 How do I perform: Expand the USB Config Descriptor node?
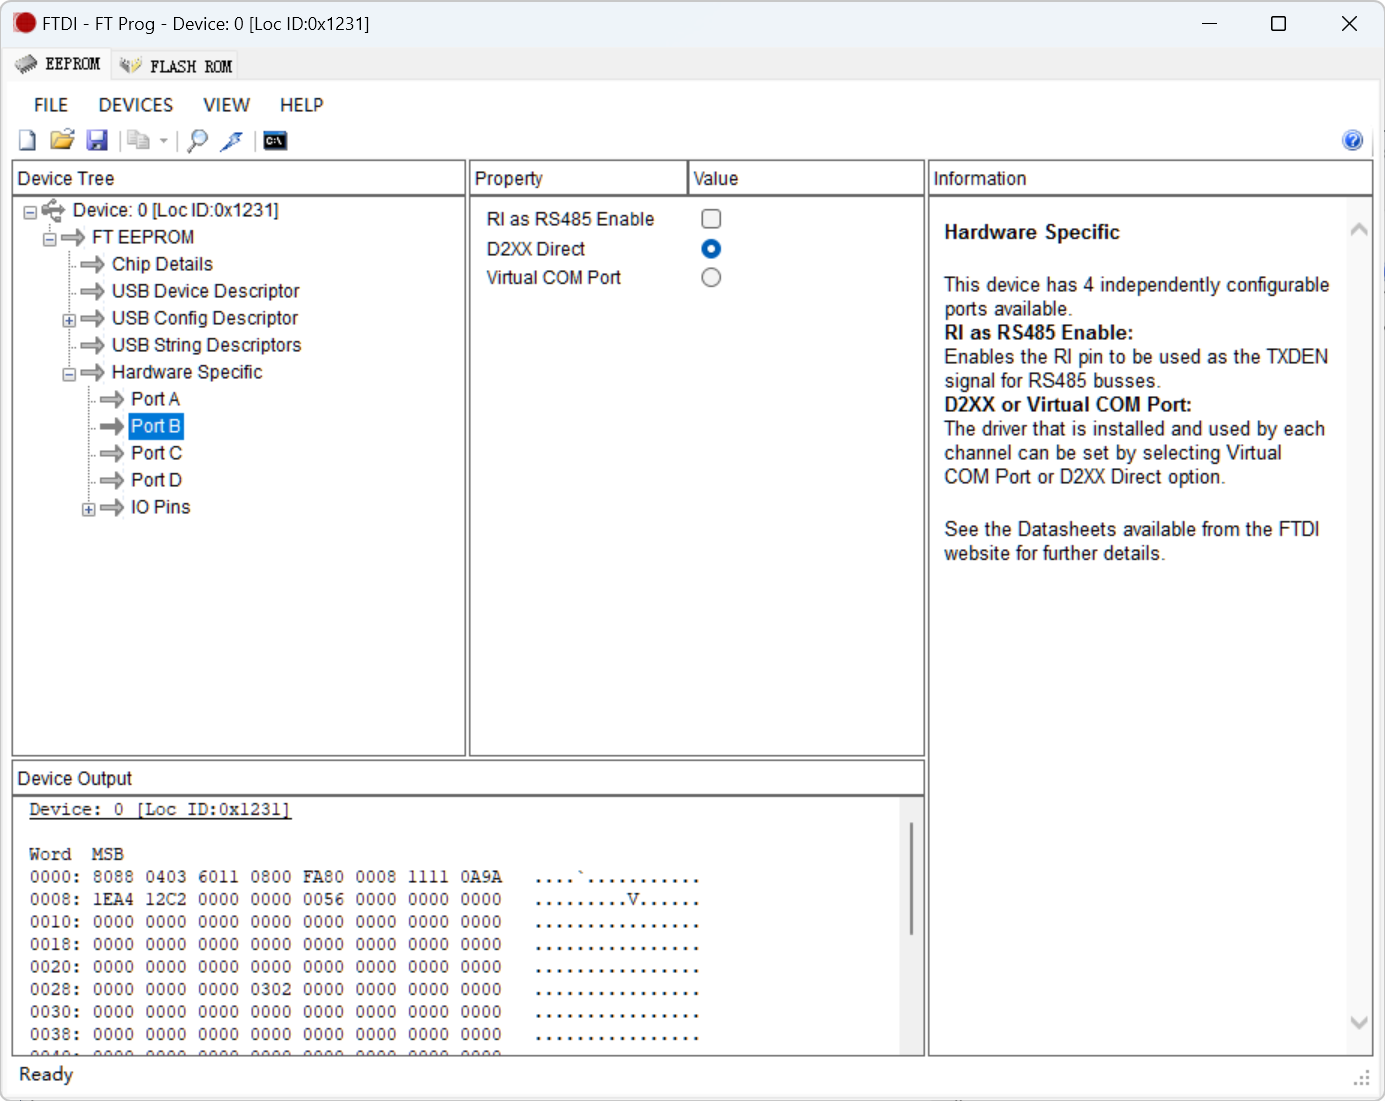69,320
